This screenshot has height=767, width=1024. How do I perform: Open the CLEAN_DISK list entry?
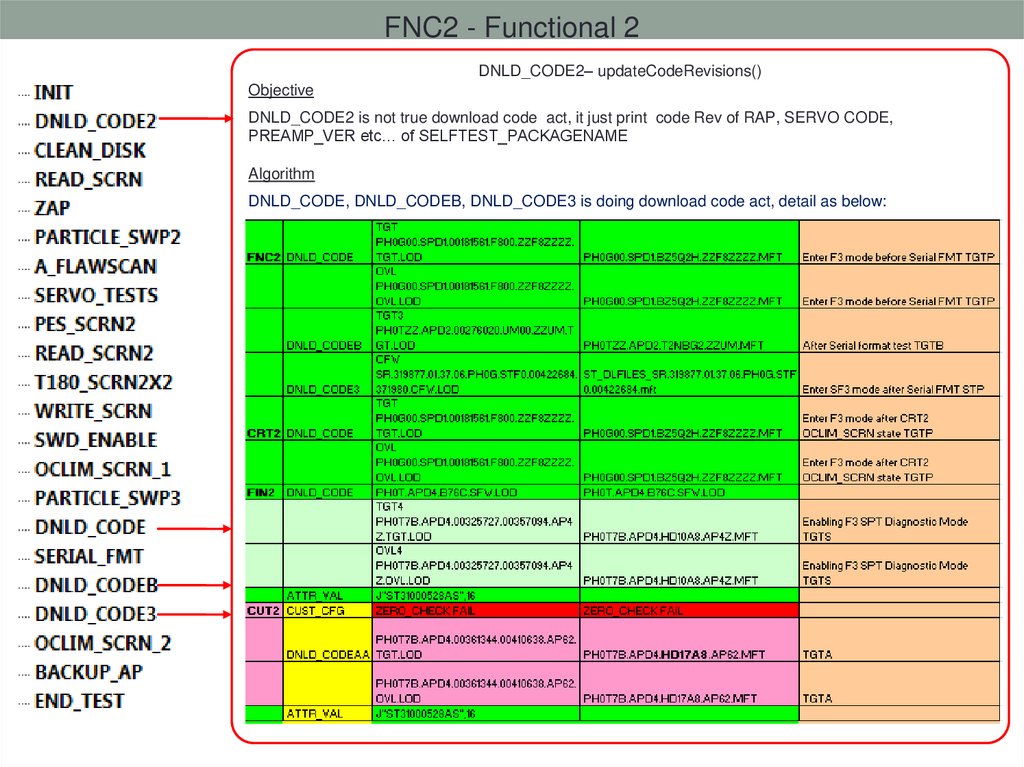[90, 150]
